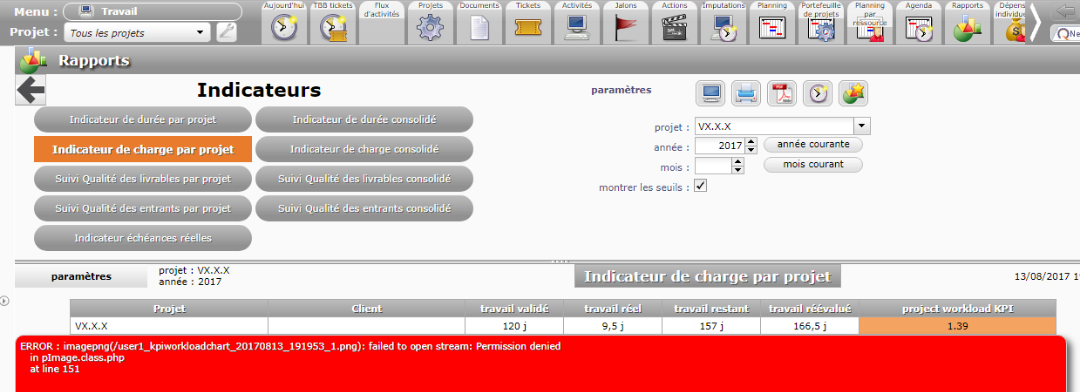Export the report with the PDF icon
Viewport: 1080px width, 392px height.
pos(782,92)
